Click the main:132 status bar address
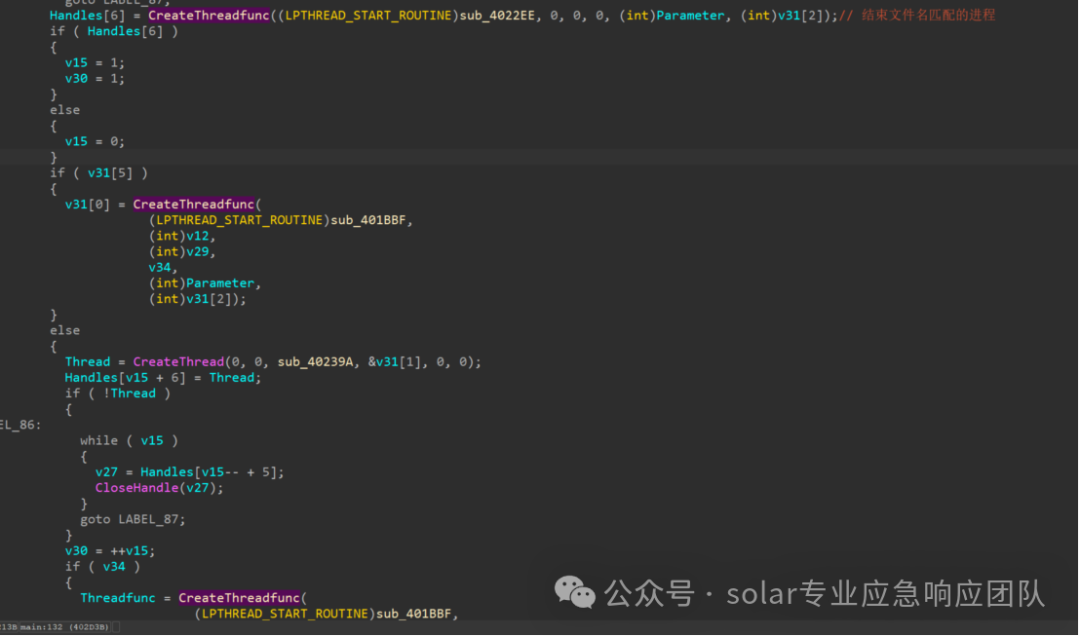Image resolution: width=1080 pixels, height=636 pixels. pyautogui.click(x=41, y=628)
